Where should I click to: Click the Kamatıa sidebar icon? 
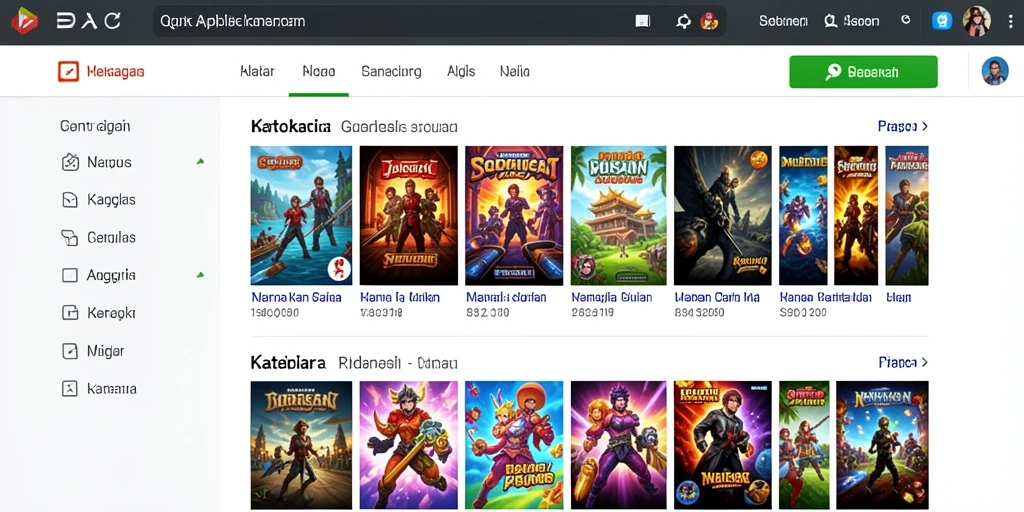[70, 389]
